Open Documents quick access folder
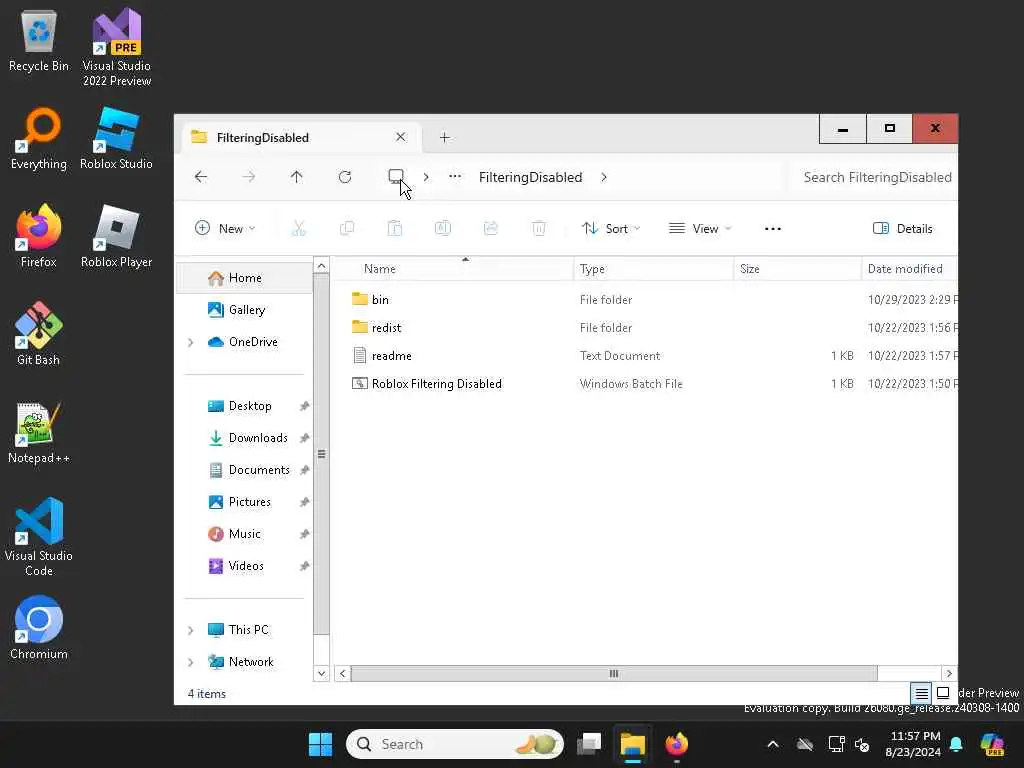1024x768 pixels. (259, 470)
